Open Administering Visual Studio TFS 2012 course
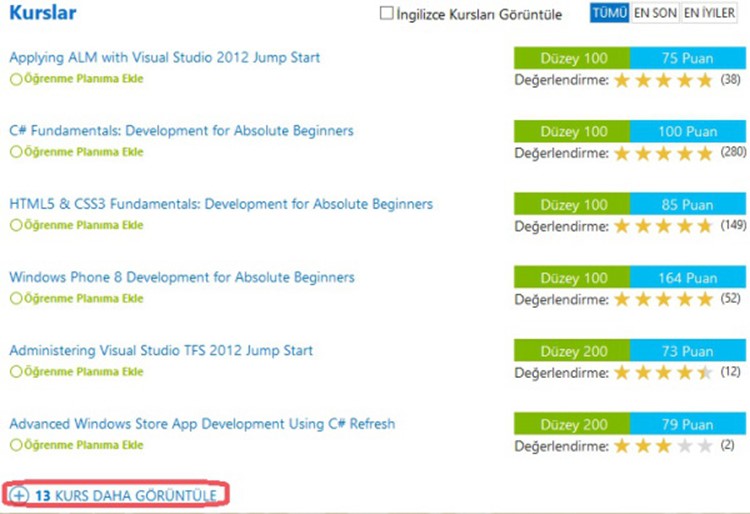750x514 pixels. click(161, 350)
